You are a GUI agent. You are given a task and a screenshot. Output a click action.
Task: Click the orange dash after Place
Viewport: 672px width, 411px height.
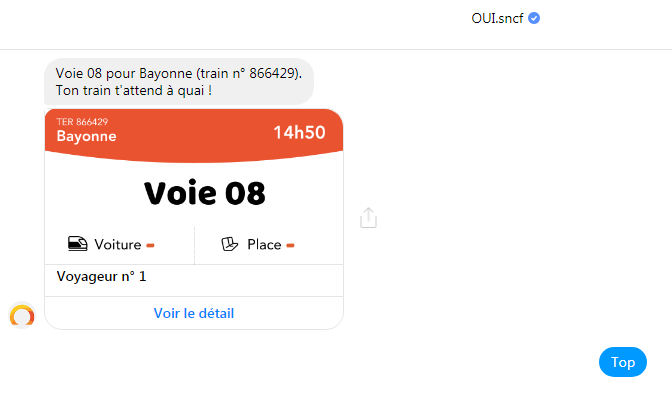click(290, 246)
